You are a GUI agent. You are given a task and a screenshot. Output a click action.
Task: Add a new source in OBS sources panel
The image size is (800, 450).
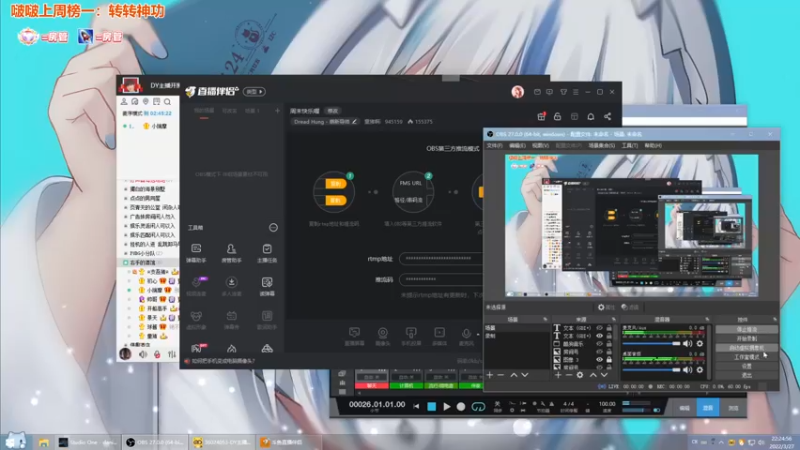coord(558,375)
